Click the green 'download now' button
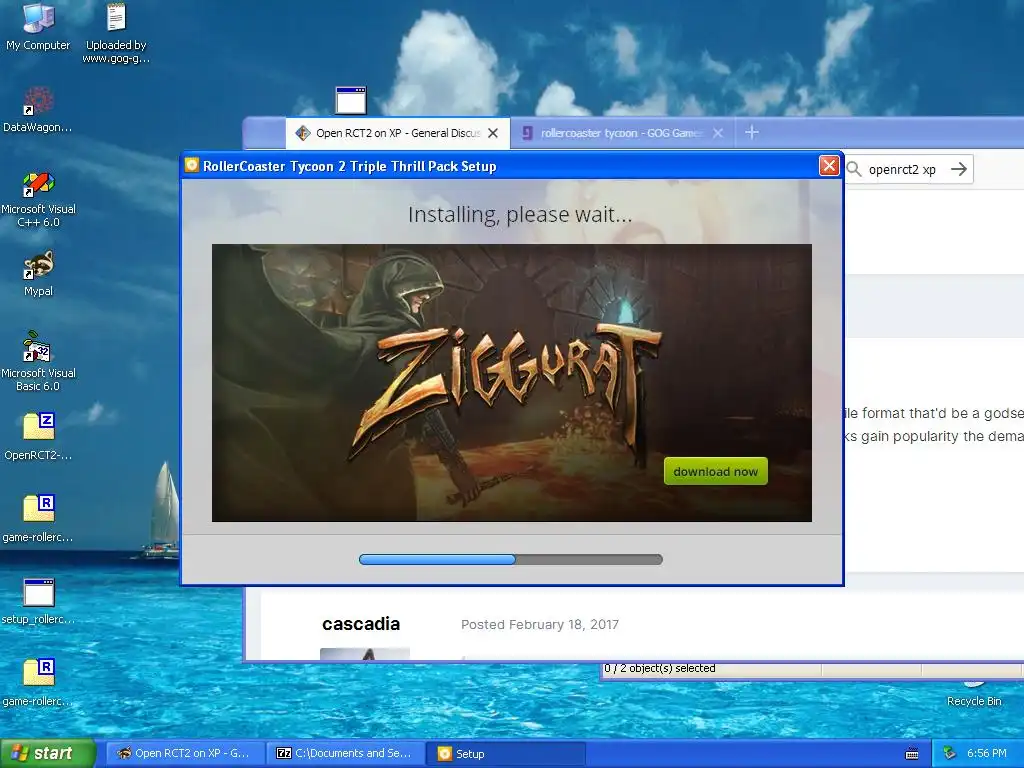Viewport: 1024px width, 768px height. pos(715,472)
